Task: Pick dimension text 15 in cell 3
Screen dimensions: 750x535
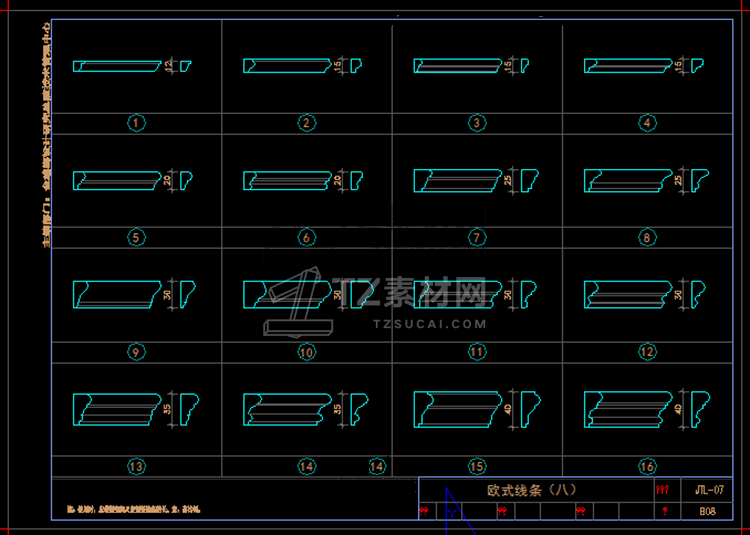Action: 508,66
